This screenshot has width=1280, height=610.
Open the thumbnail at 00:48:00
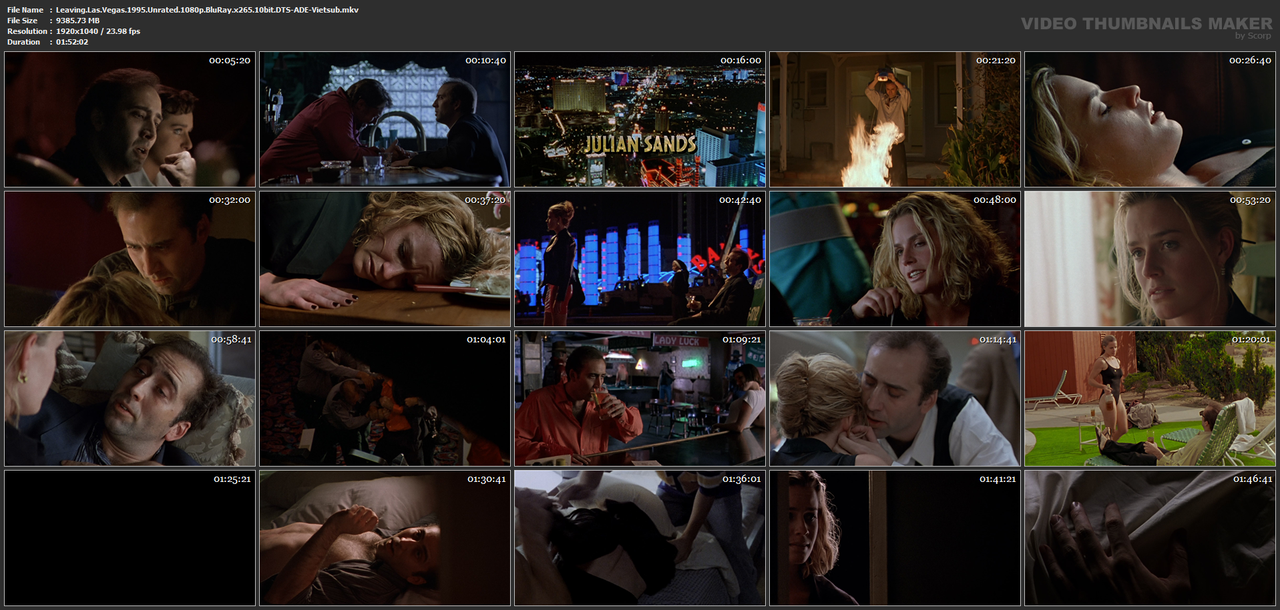pyautogui.click(x=895, y=259)
